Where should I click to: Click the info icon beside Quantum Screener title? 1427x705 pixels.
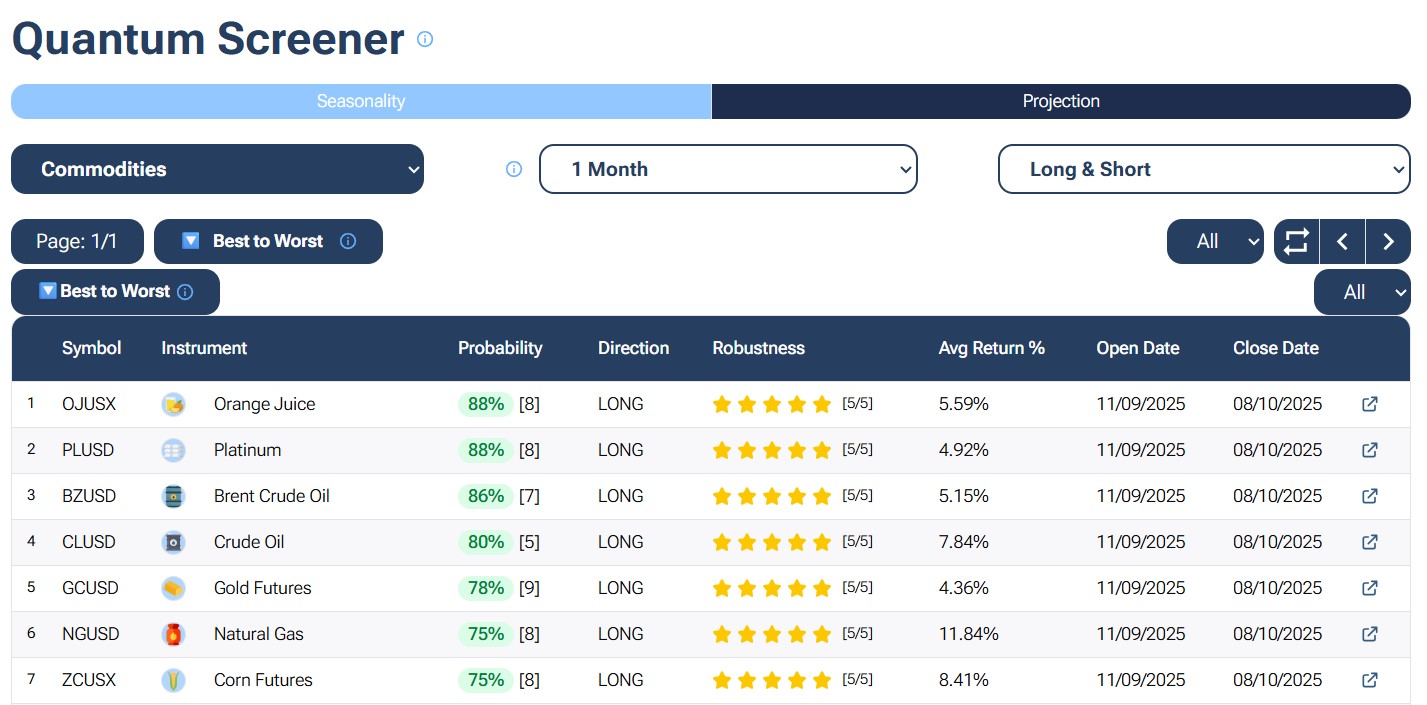tap(425, 39)
